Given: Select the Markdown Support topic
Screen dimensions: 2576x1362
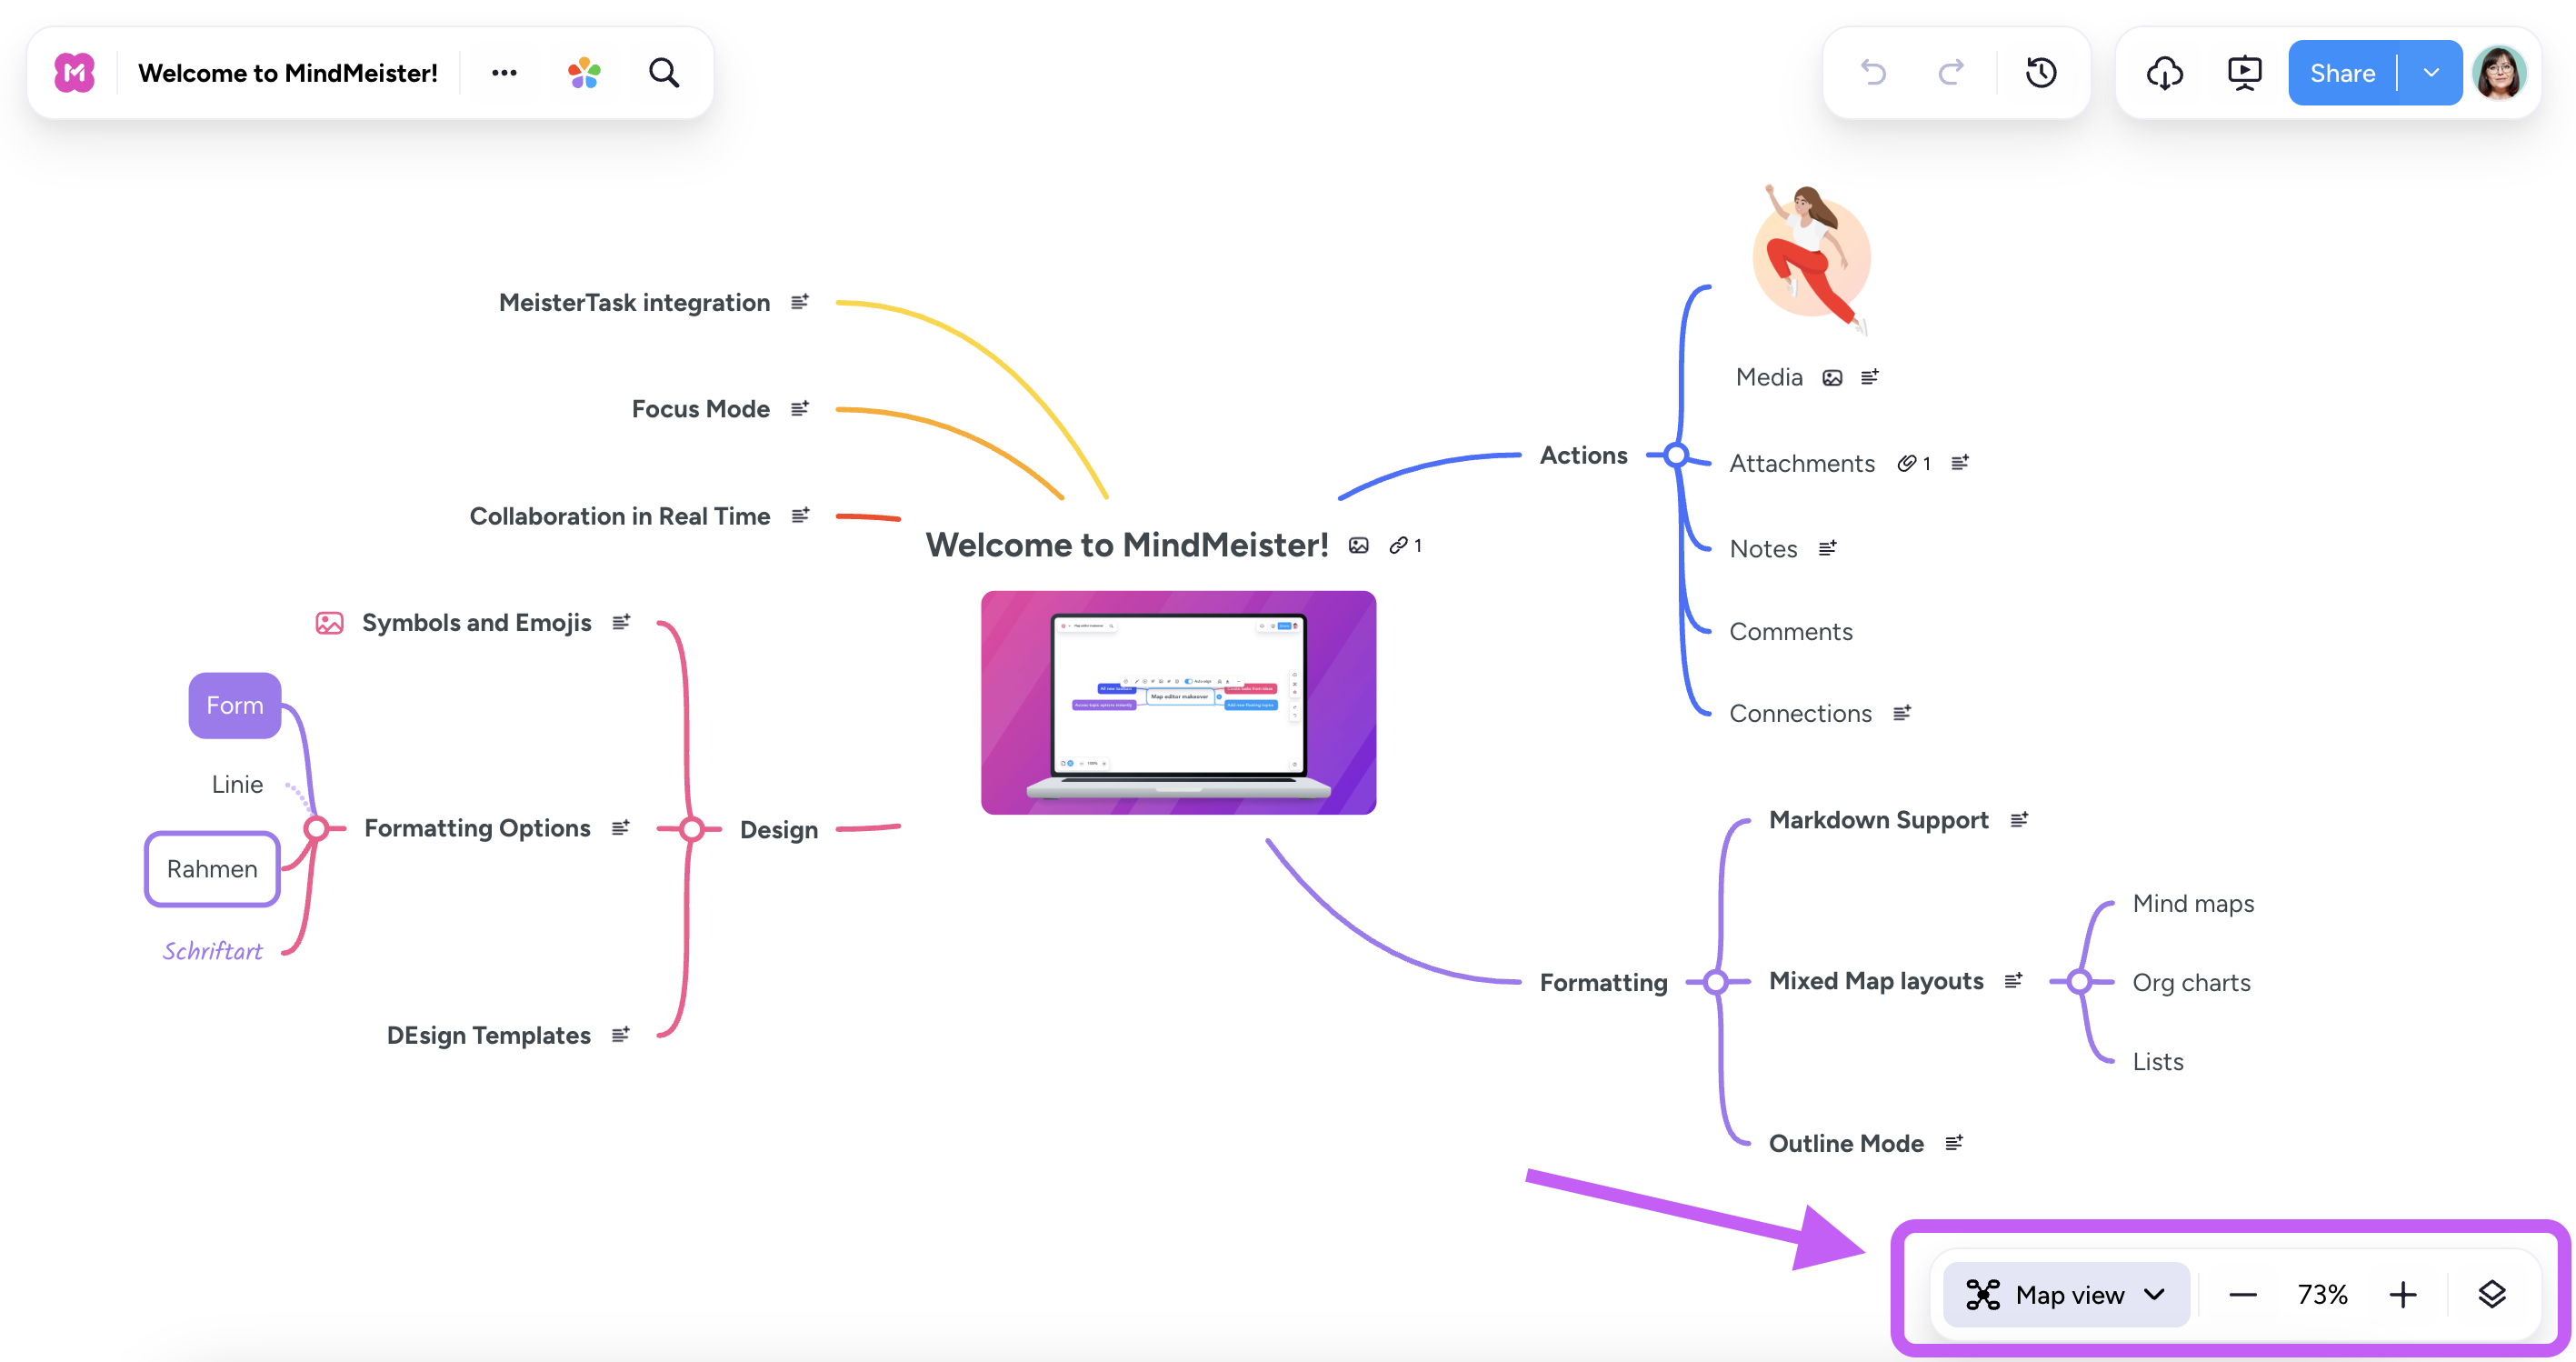Looking at the screenshot, I should 1878,820.
